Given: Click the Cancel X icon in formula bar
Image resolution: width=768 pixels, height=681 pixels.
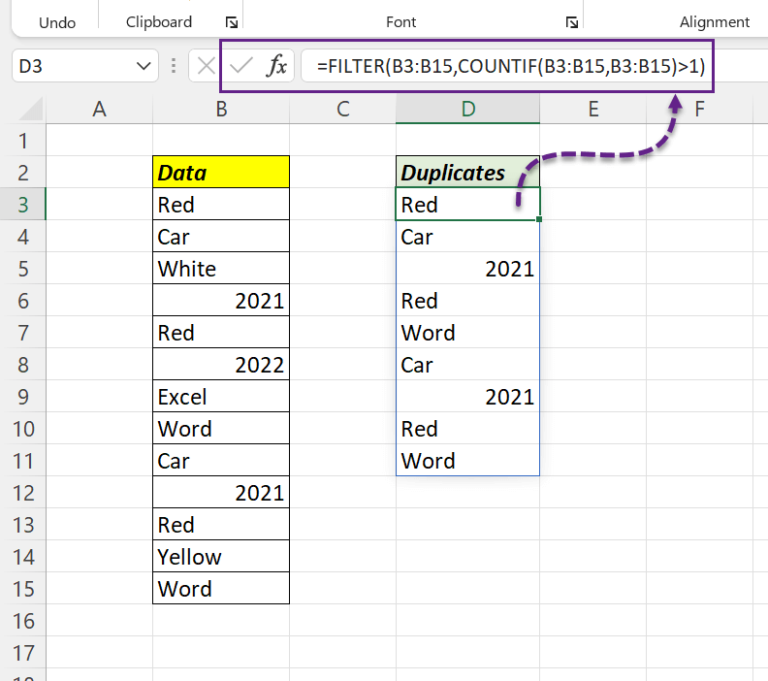Looking at the screenshot, I should pyautogui.click(x=206, y=66).
